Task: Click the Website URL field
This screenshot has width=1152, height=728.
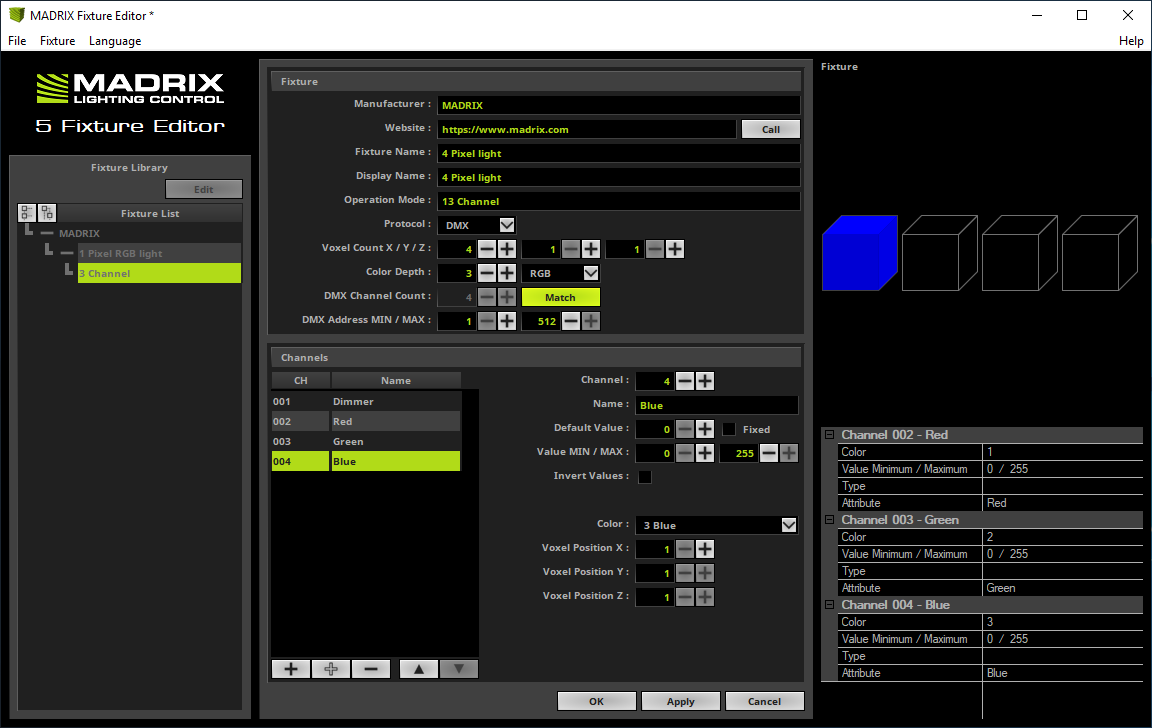Action: 586,129
